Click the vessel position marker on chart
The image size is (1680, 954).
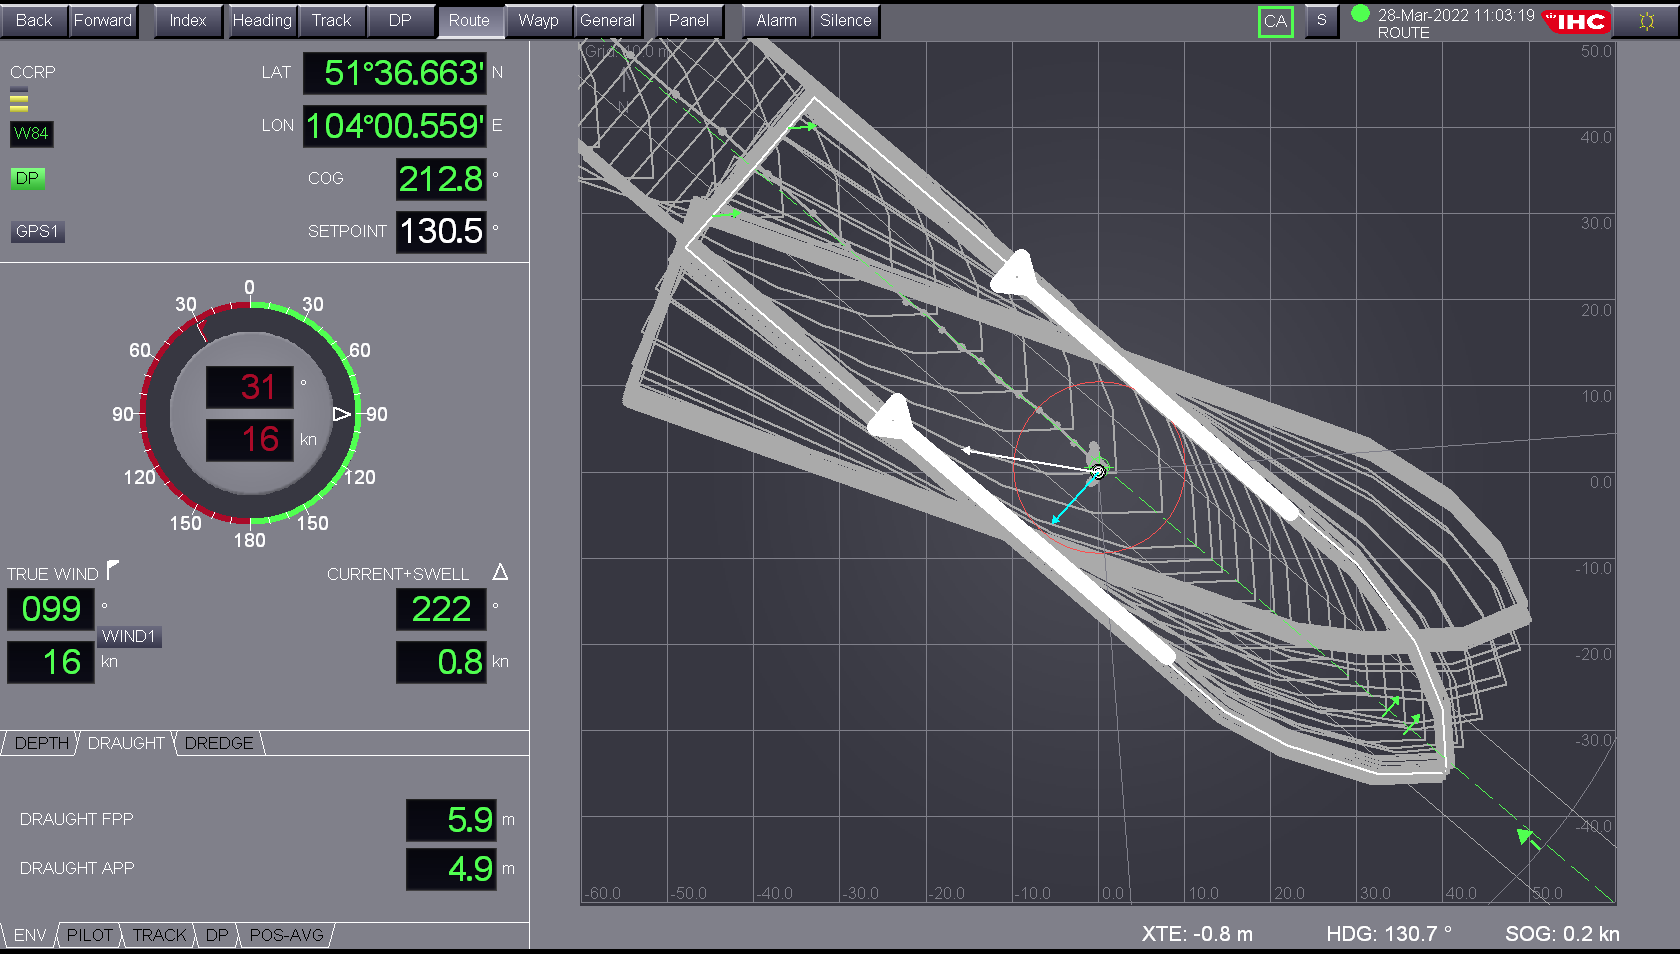(1098, 471)
